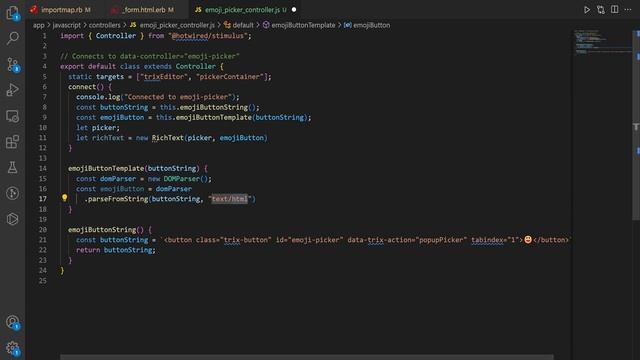The image size is (640, 360).
Task: Open the Extensions view
Action: tap(13, 142)
